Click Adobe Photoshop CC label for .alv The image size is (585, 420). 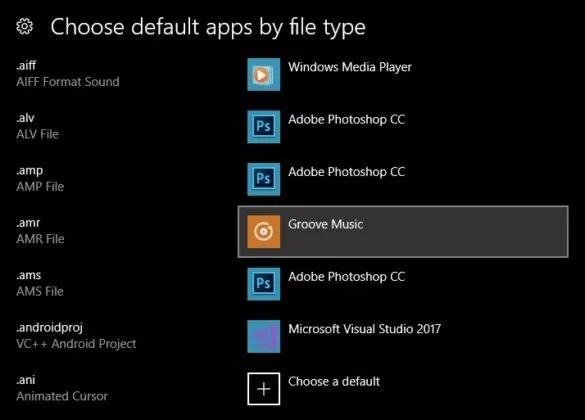347,120
